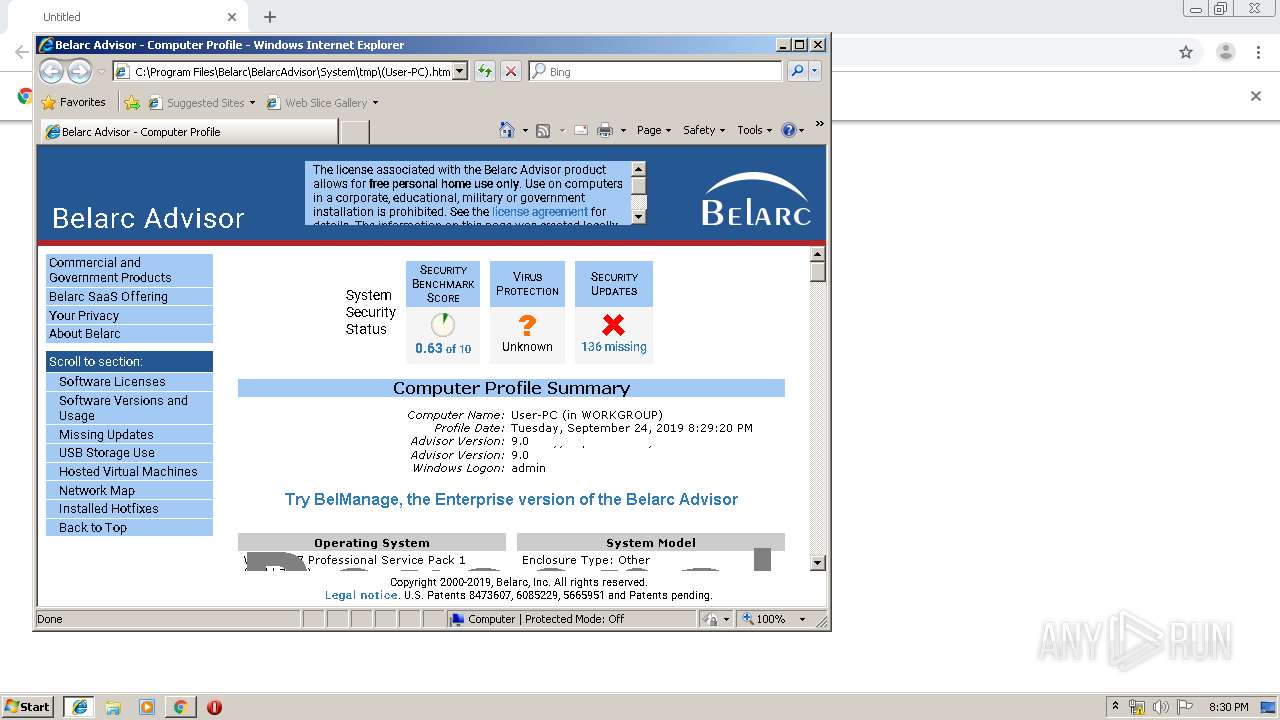Jump to Hosted Virtual Machines section
This screenshot has height=720, width=1280.
pyautogui.click(x=129, y=472)
